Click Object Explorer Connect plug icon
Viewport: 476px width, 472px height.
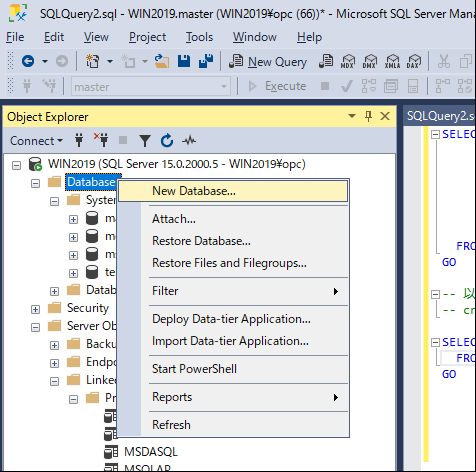coord(79,140)
